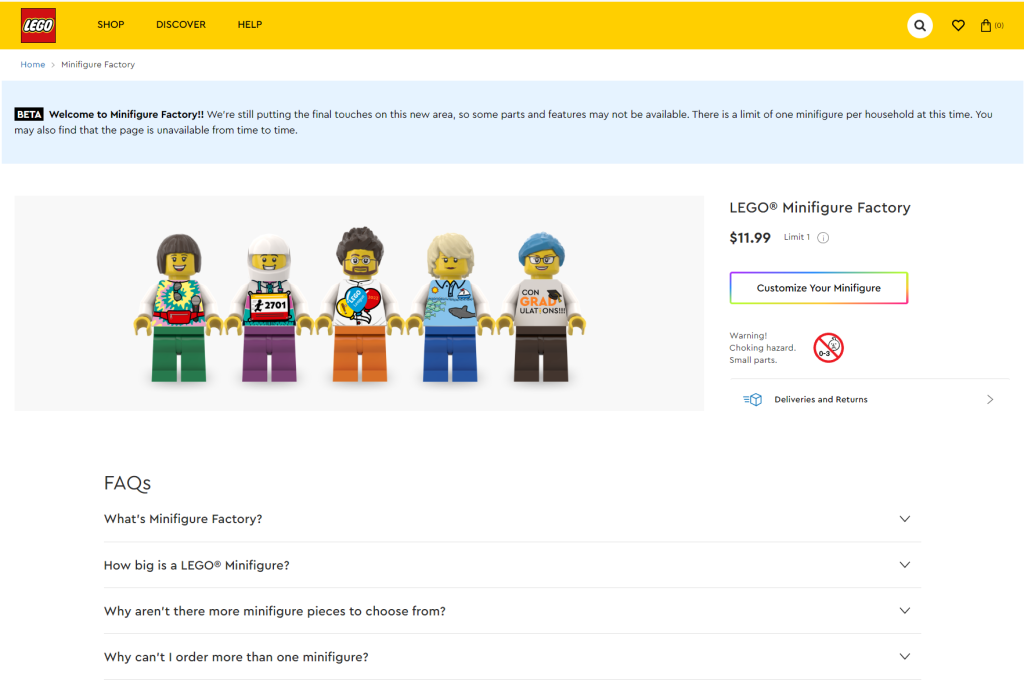The width and height of the screenshot is (1024, 681).
Task: Expand the more minifigure pieces FAQ chevron
Action: [x=904, y=610]
